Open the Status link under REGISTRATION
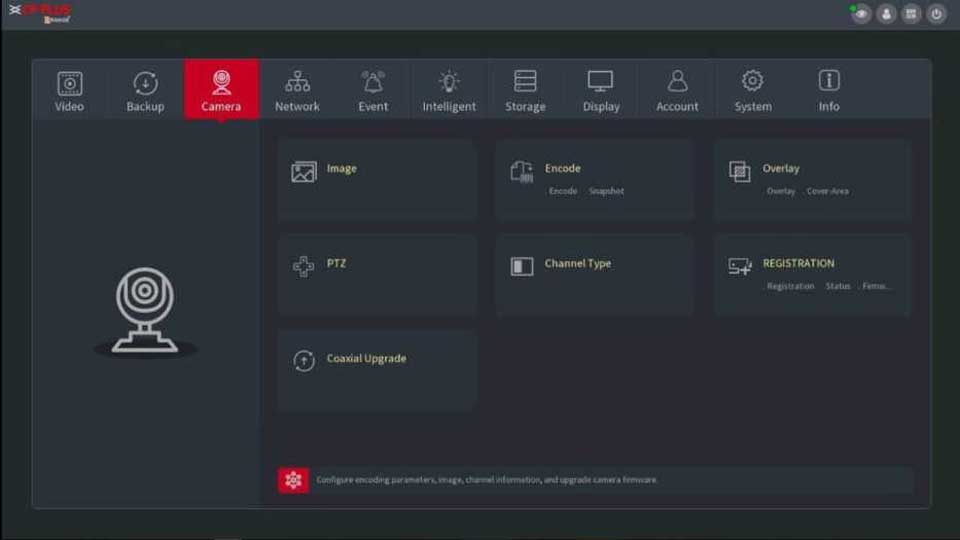The height and width of the screenshot is (540, 960). [x=838, y=286]
